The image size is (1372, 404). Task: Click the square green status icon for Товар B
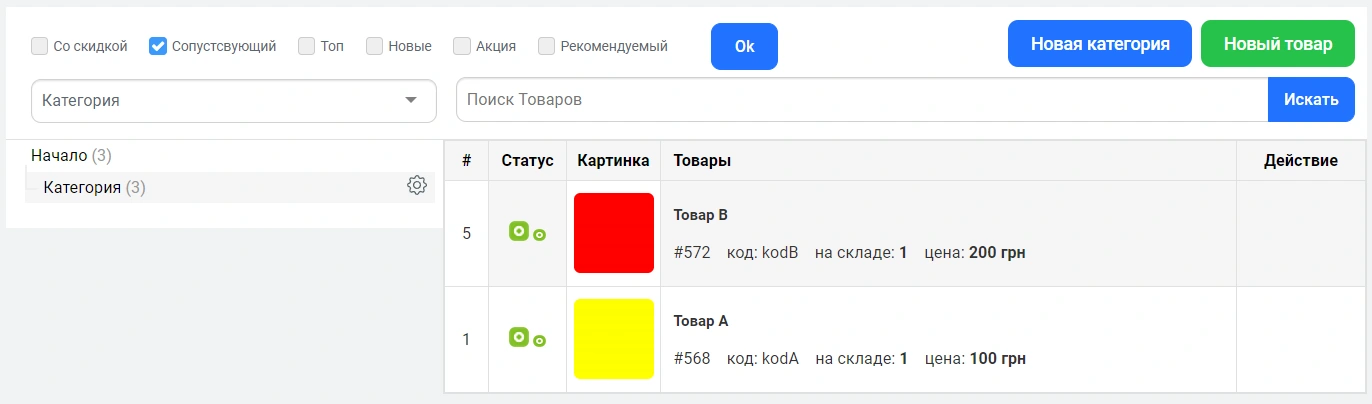coord(518,231)
